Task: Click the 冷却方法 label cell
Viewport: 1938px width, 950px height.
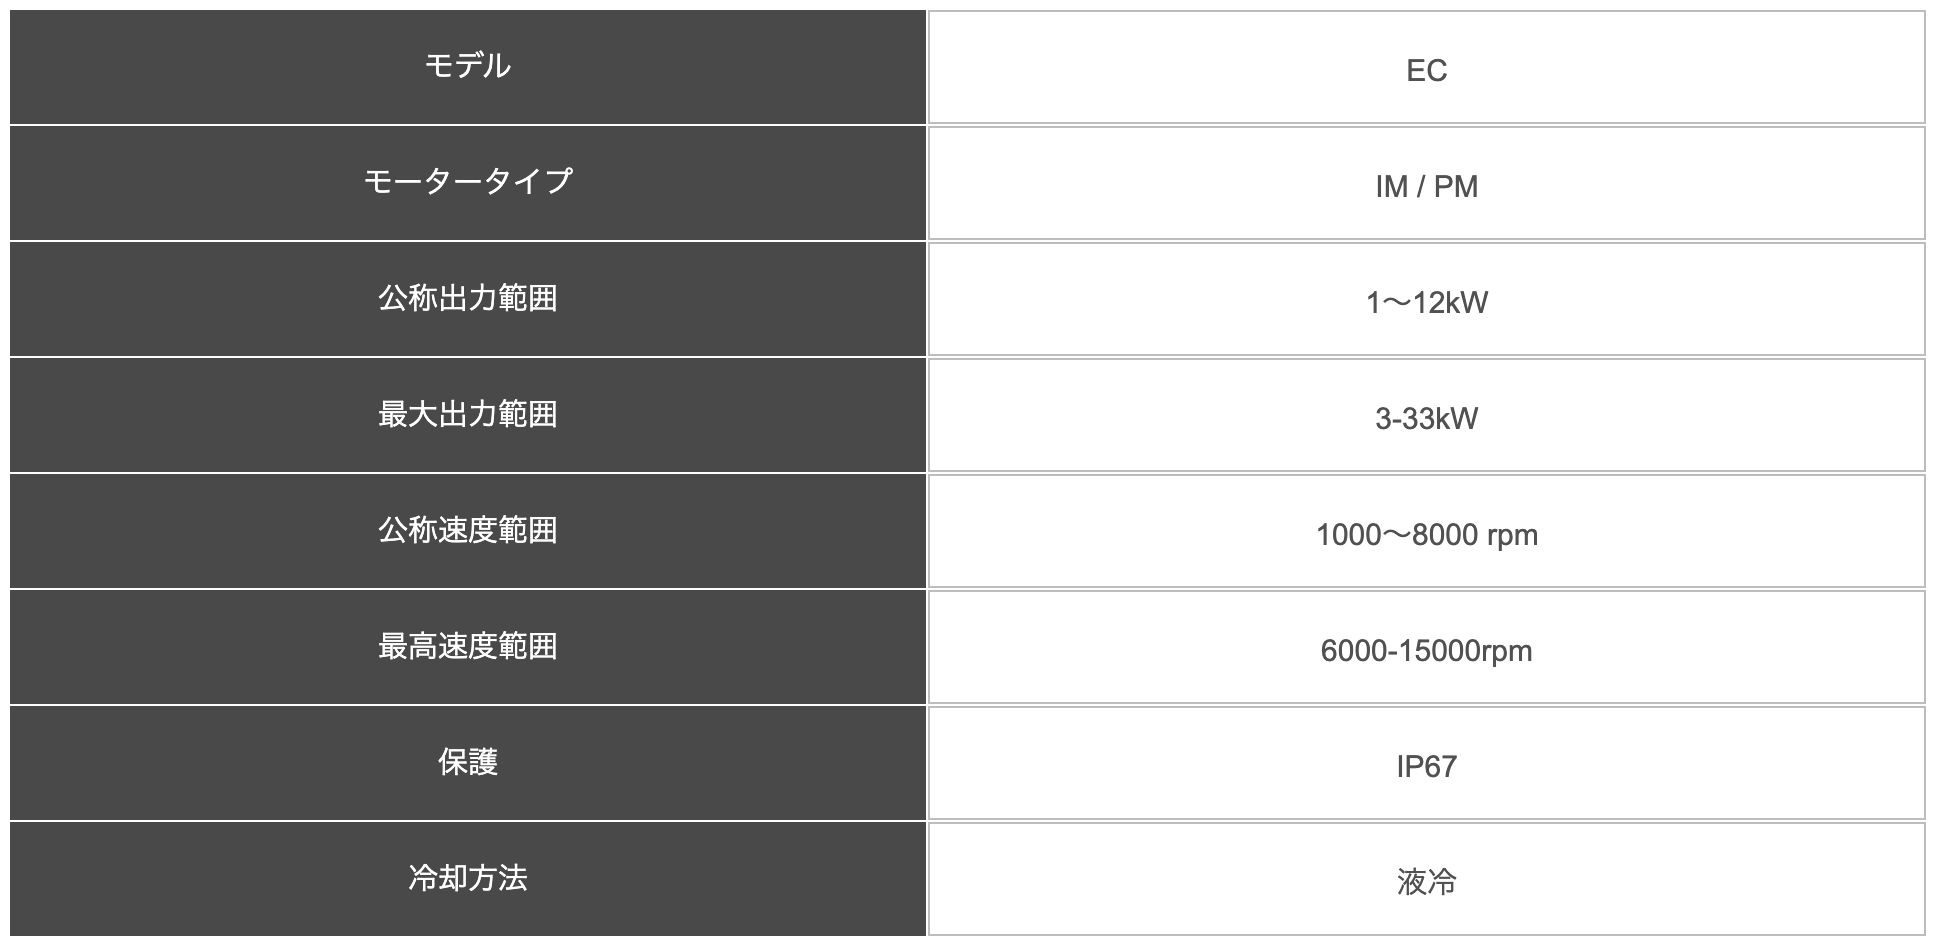Action: click(x=468, y=879)
